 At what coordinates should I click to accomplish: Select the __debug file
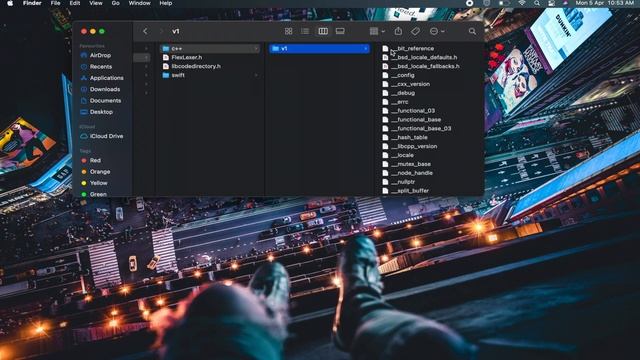point(403,93)
